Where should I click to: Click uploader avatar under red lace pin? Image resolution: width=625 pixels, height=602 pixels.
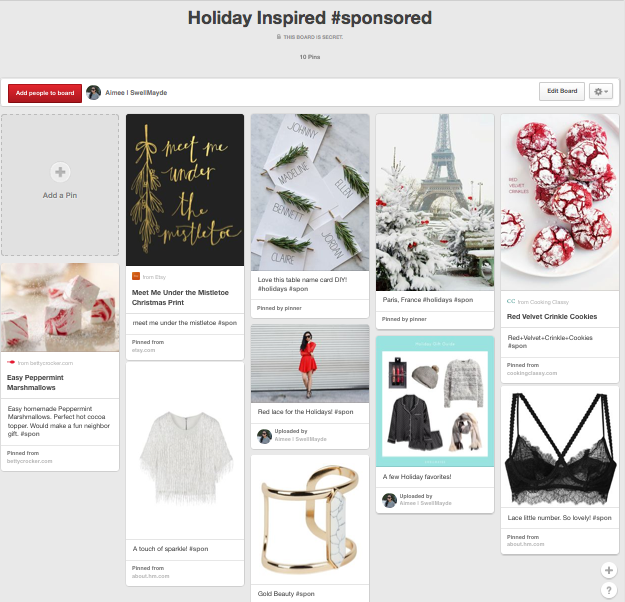point(264,436)
